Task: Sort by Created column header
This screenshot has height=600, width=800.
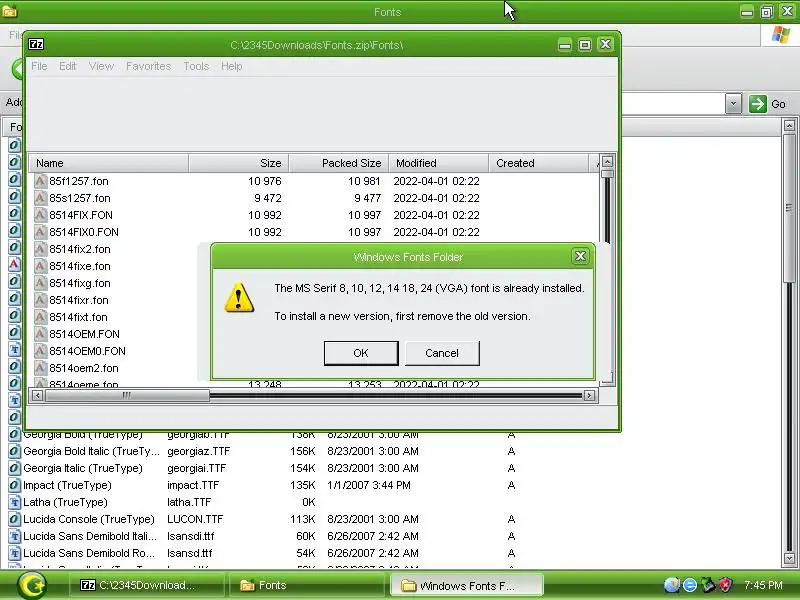Action: coord(538,163)
